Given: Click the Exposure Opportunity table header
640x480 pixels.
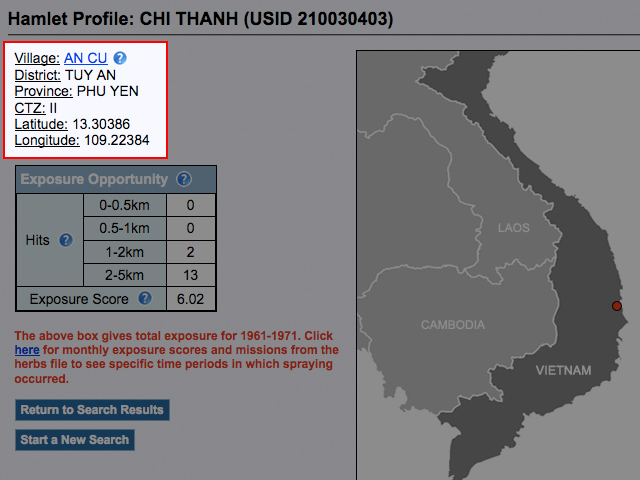Looking at the screenshot, I should [x=116, y=180].
